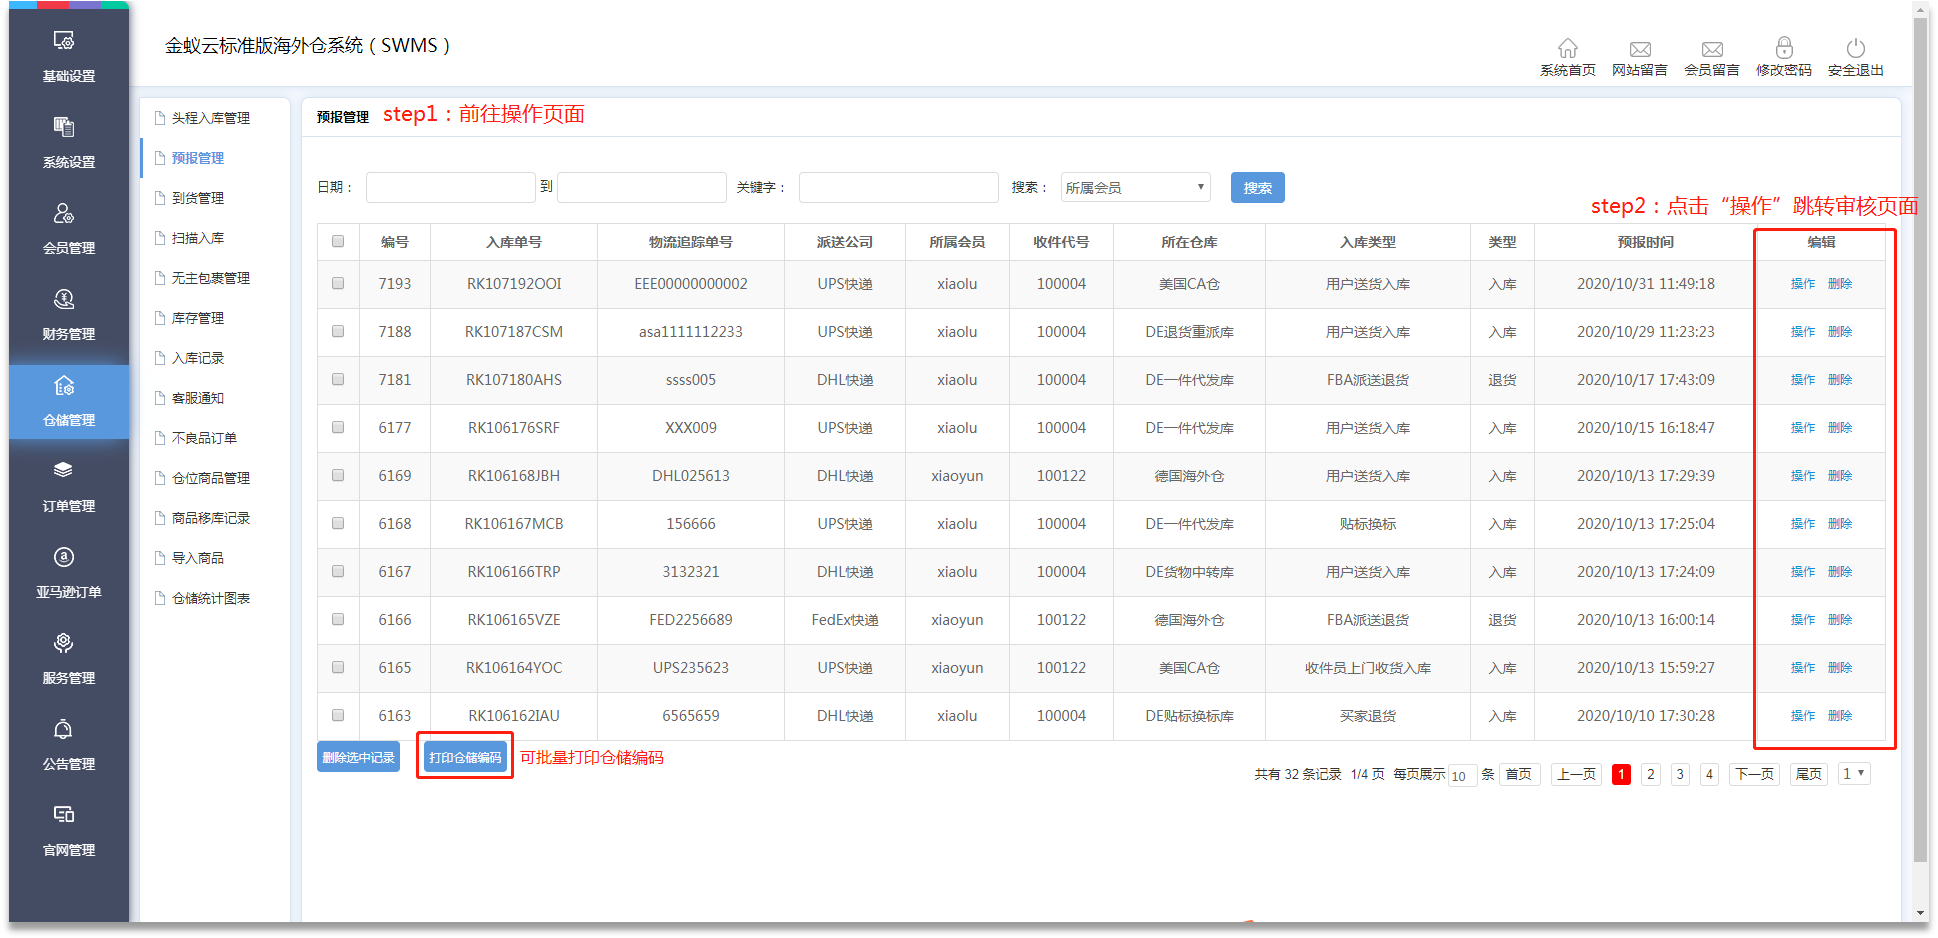Click the 关键字 input field
Screen dimensions: 1938x938
(x=898, y=188)
